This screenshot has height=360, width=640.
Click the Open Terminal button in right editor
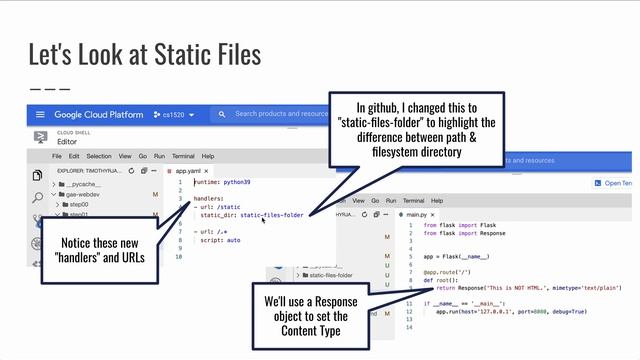(613, 183)
